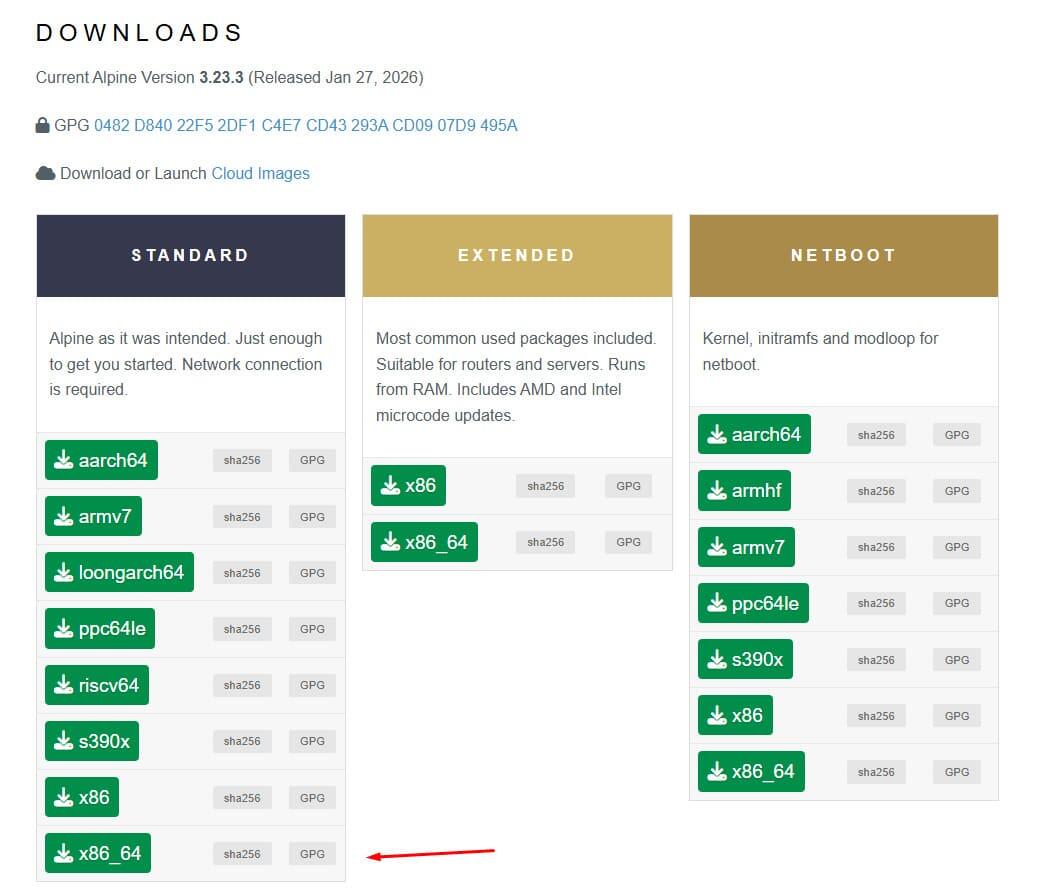Download Netboot x86_64 image
Screen dimensions: 1059x893
tap(751, 771)
